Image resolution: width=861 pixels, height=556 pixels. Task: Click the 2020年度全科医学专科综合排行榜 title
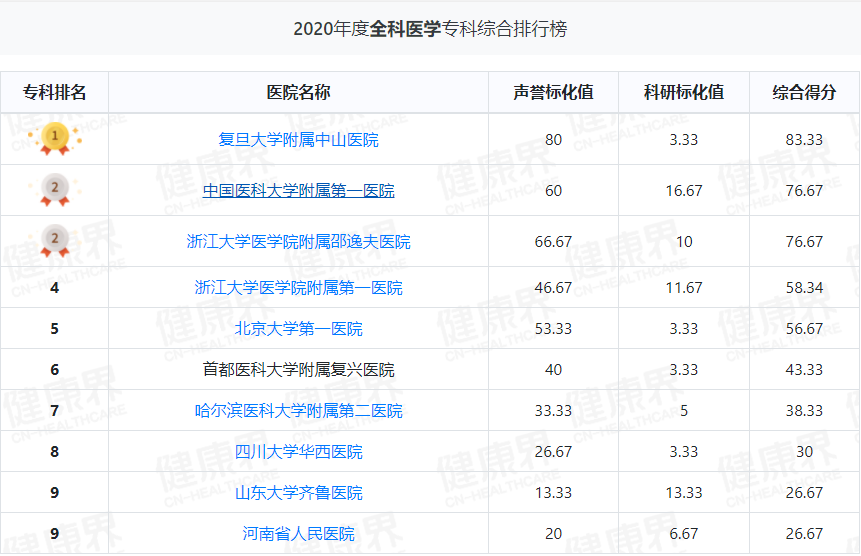coord(430,29)
